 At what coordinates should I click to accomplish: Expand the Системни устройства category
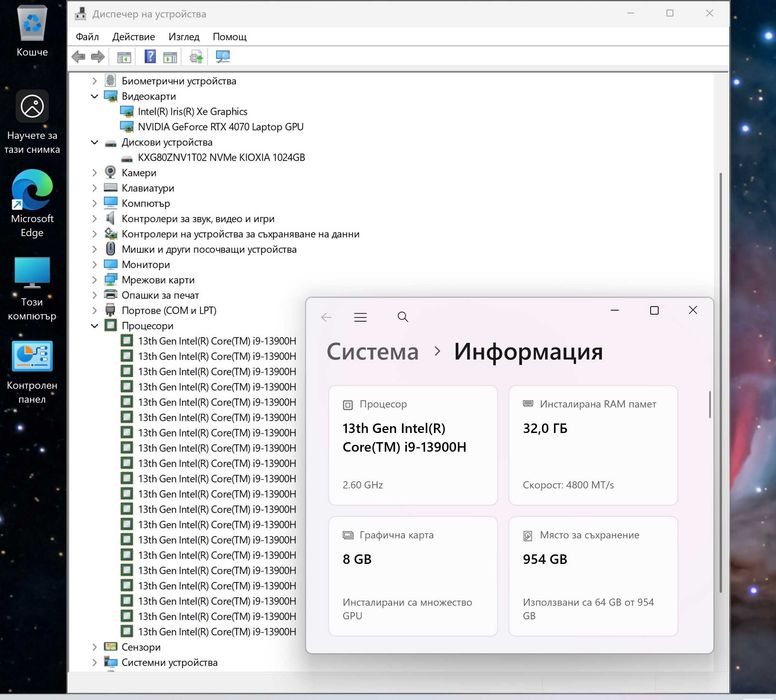point(95,662)
